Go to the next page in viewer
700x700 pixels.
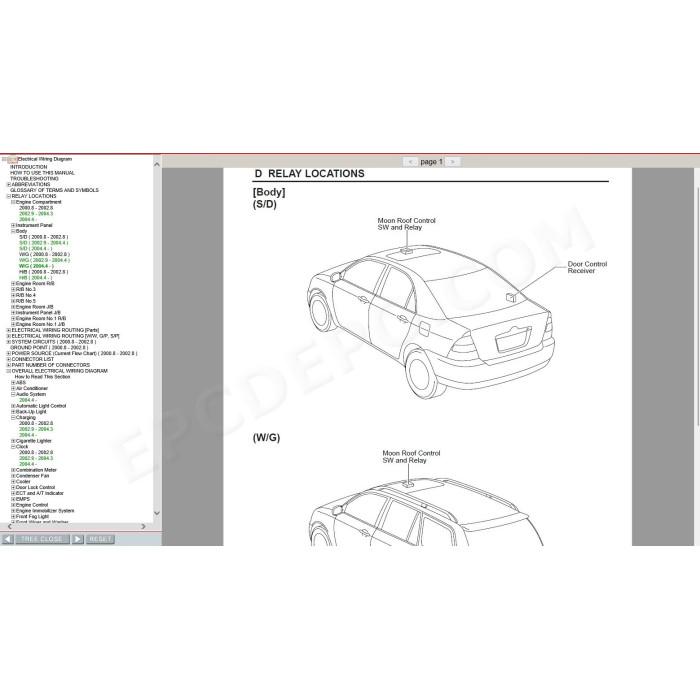[452, 162]
